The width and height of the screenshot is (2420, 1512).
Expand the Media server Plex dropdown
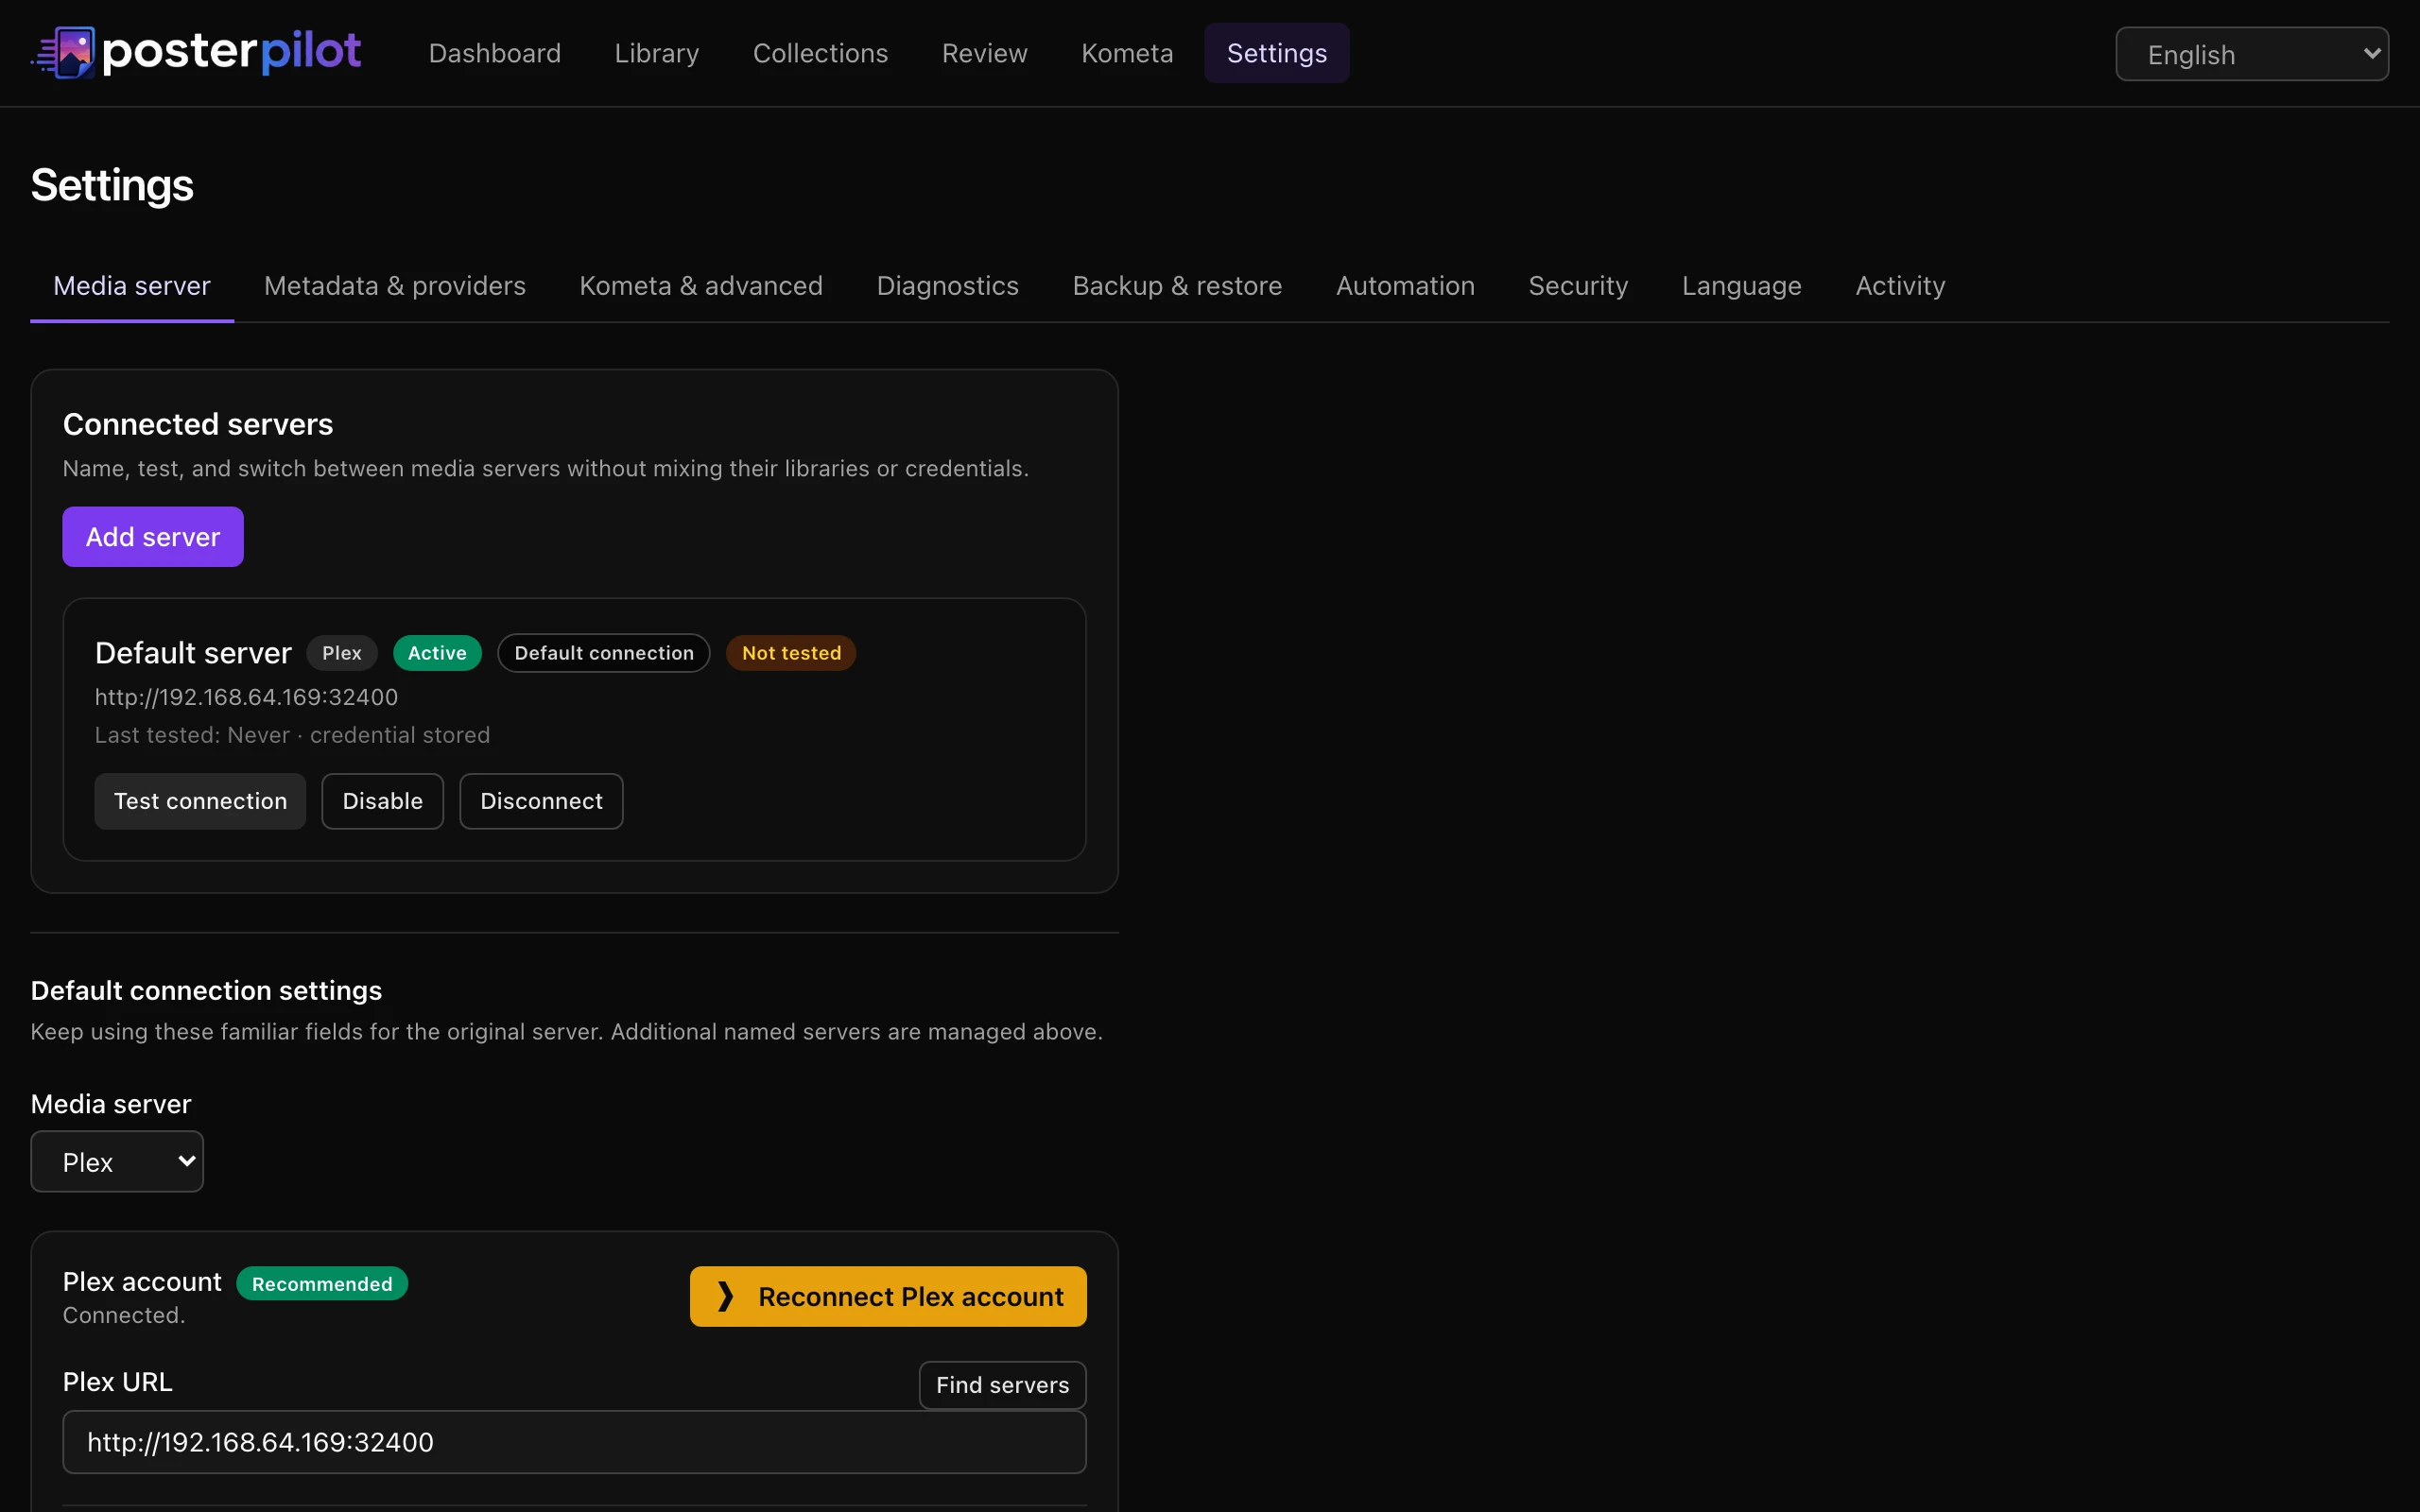pos(117,1161)
